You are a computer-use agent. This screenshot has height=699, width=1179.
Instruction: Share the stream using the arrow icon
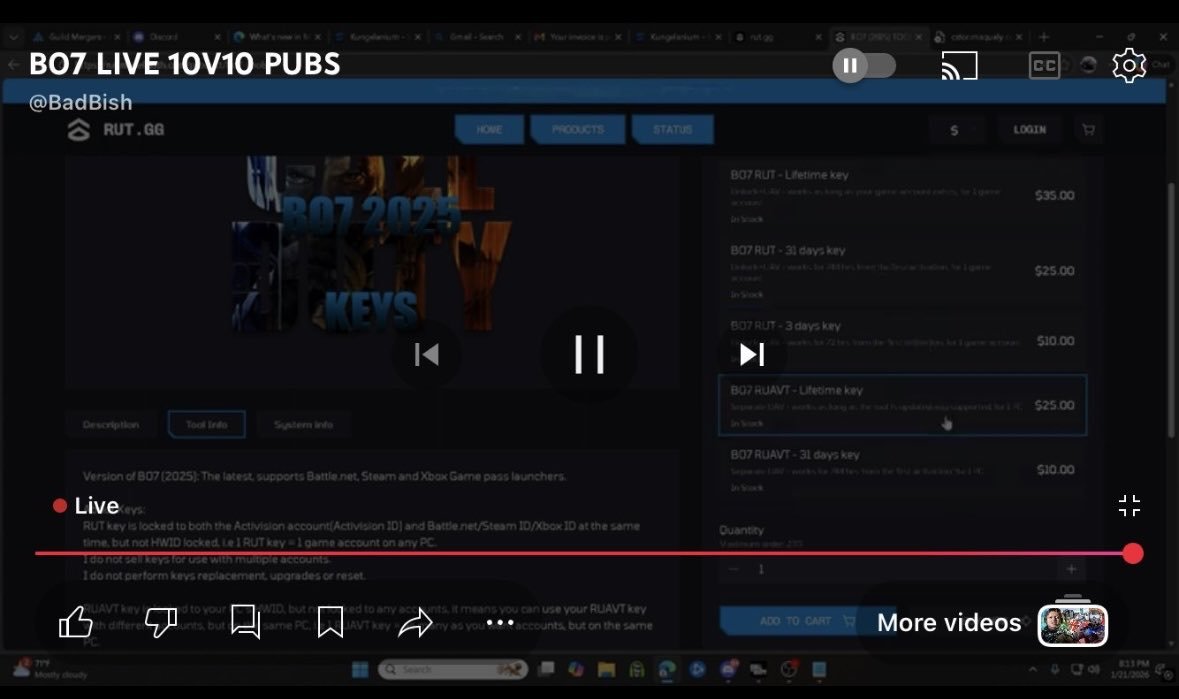tap(415, 622)
